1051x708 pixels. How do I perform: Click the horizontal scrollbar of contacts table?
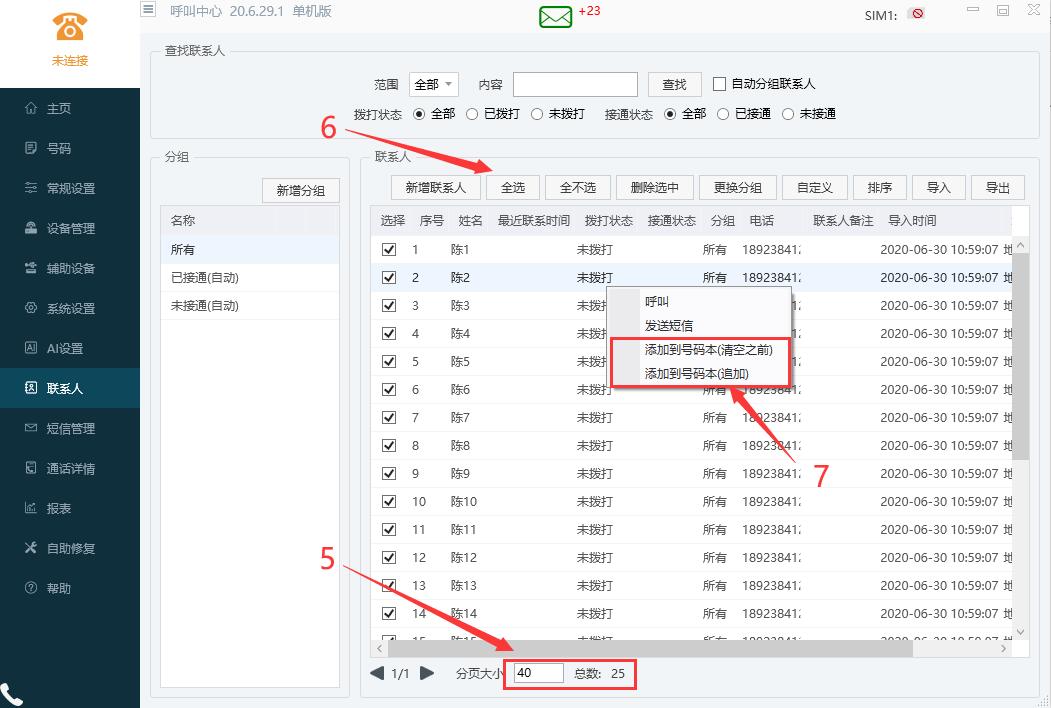click(650, 648)
